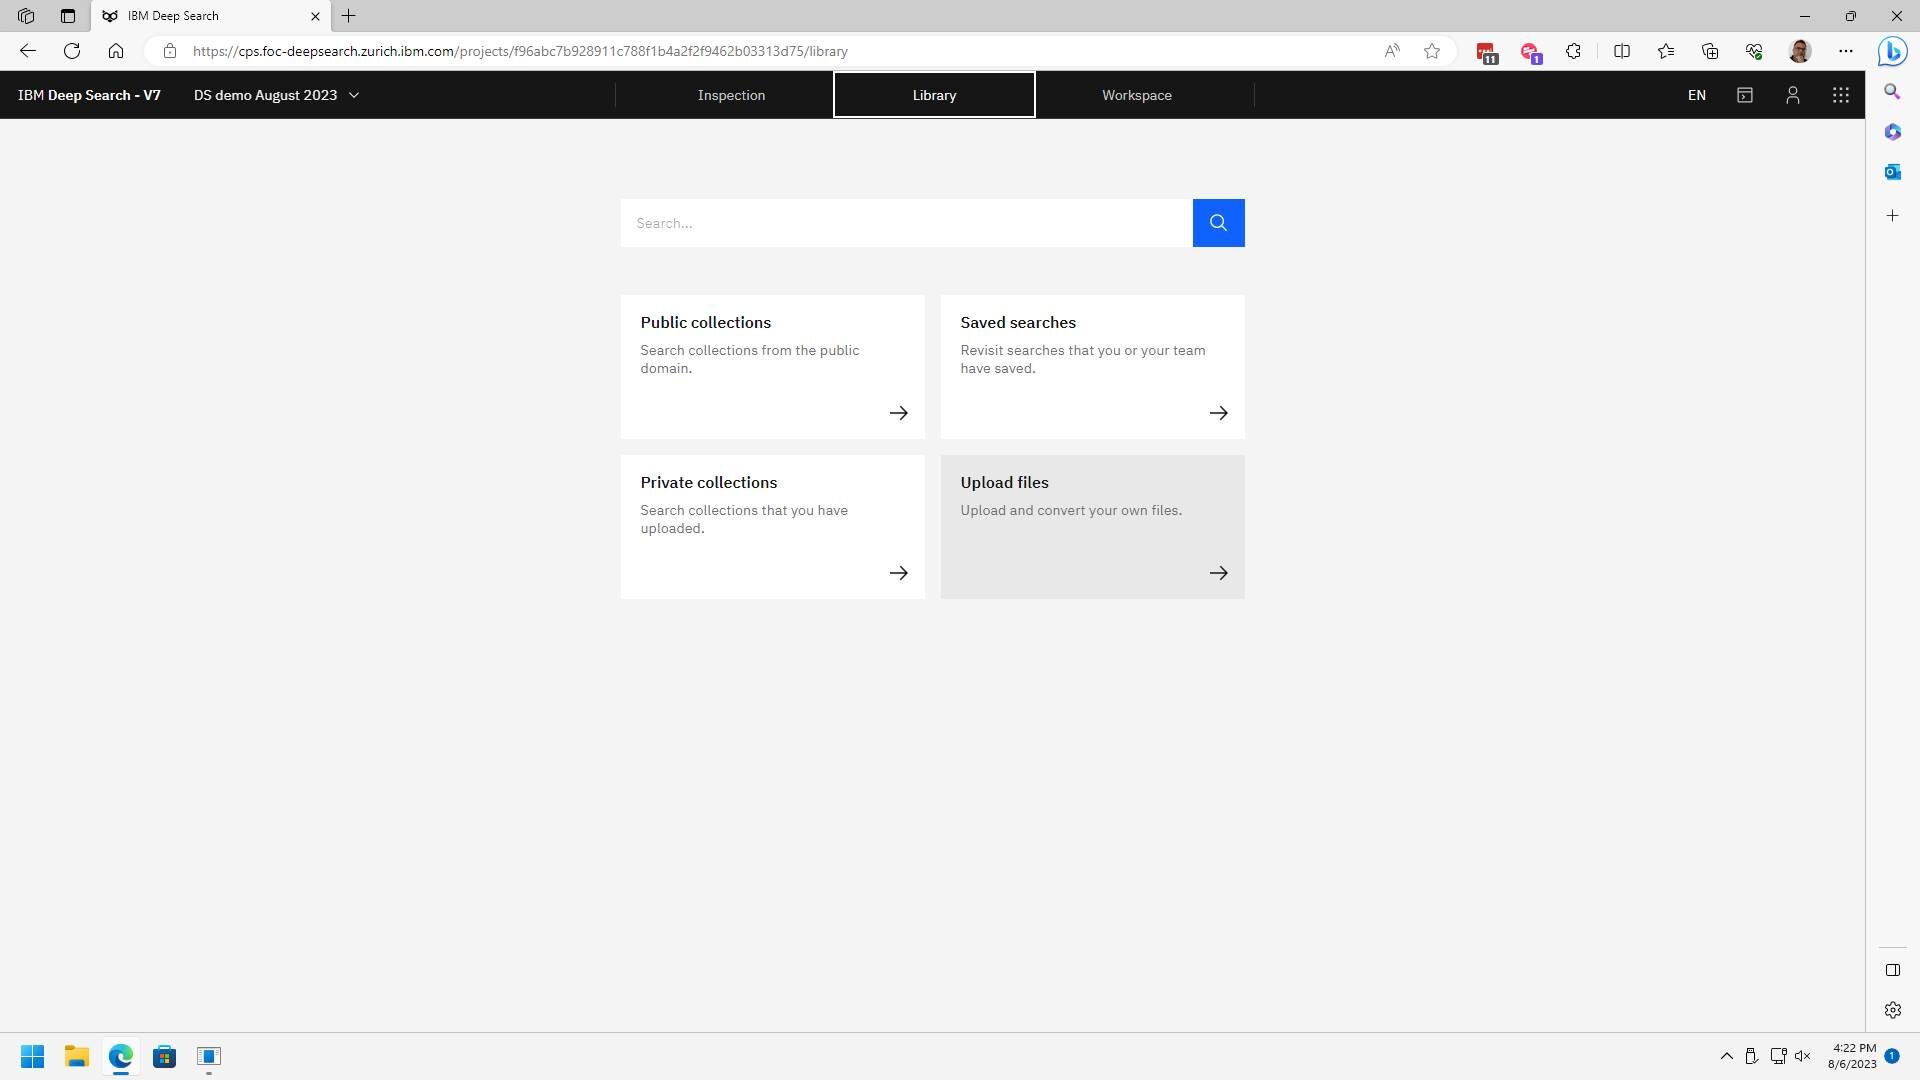The width and height of the screenshot is (1920, 1080).
Task: Open the network tray icon
Action: [1778, 1056]
